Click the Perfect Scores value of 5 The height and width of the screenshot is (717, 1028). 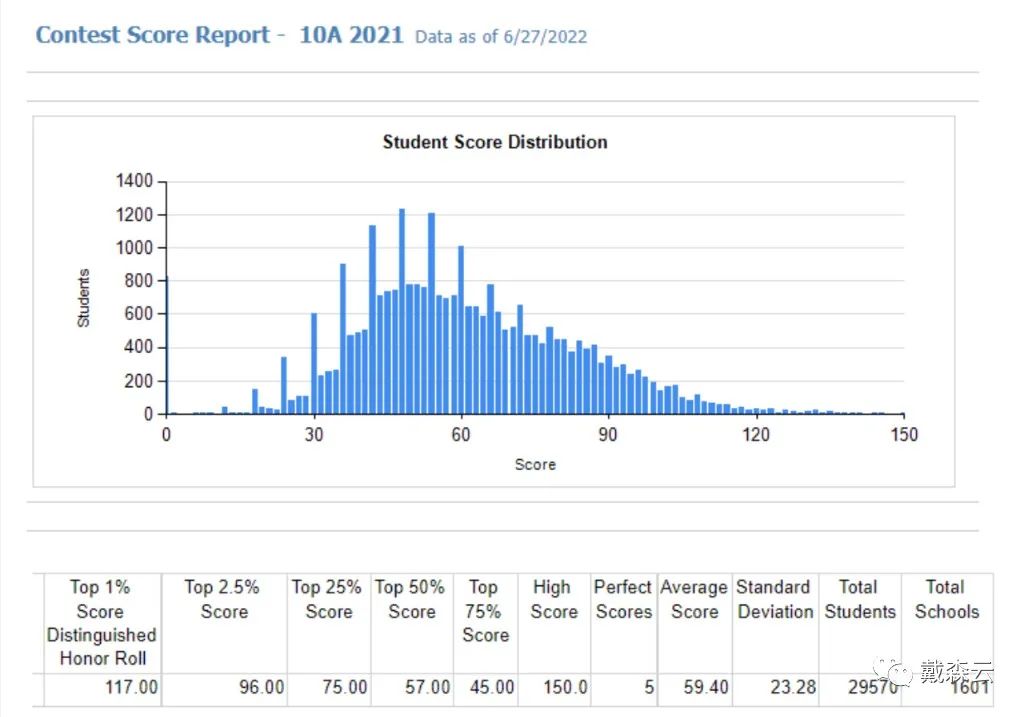648,687
